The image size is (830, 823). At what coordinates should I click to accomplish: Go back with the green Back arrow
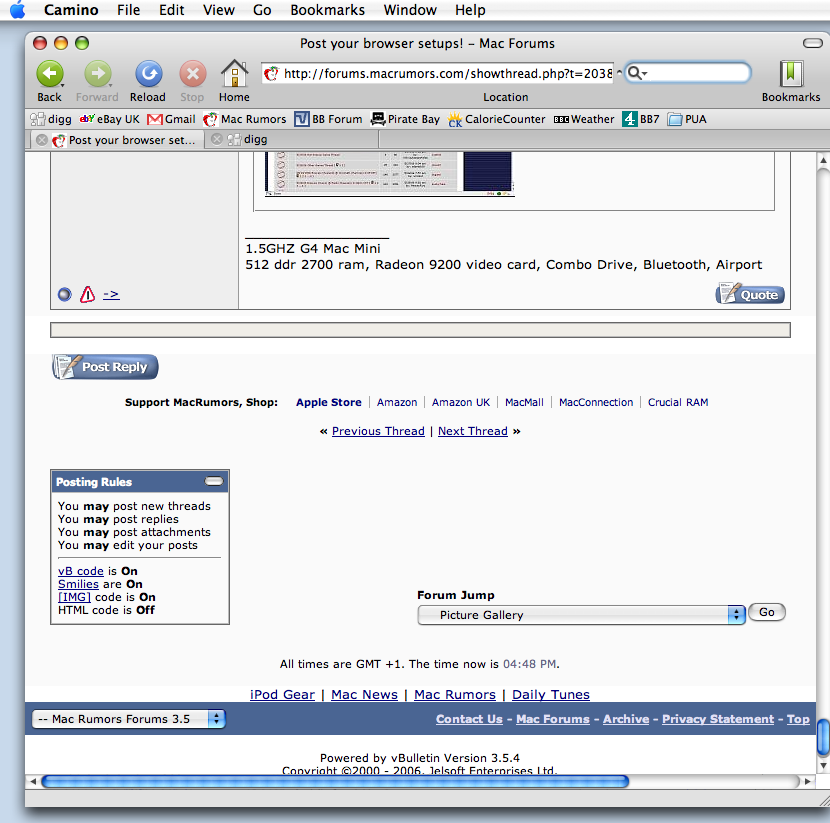tap(50, 74)
